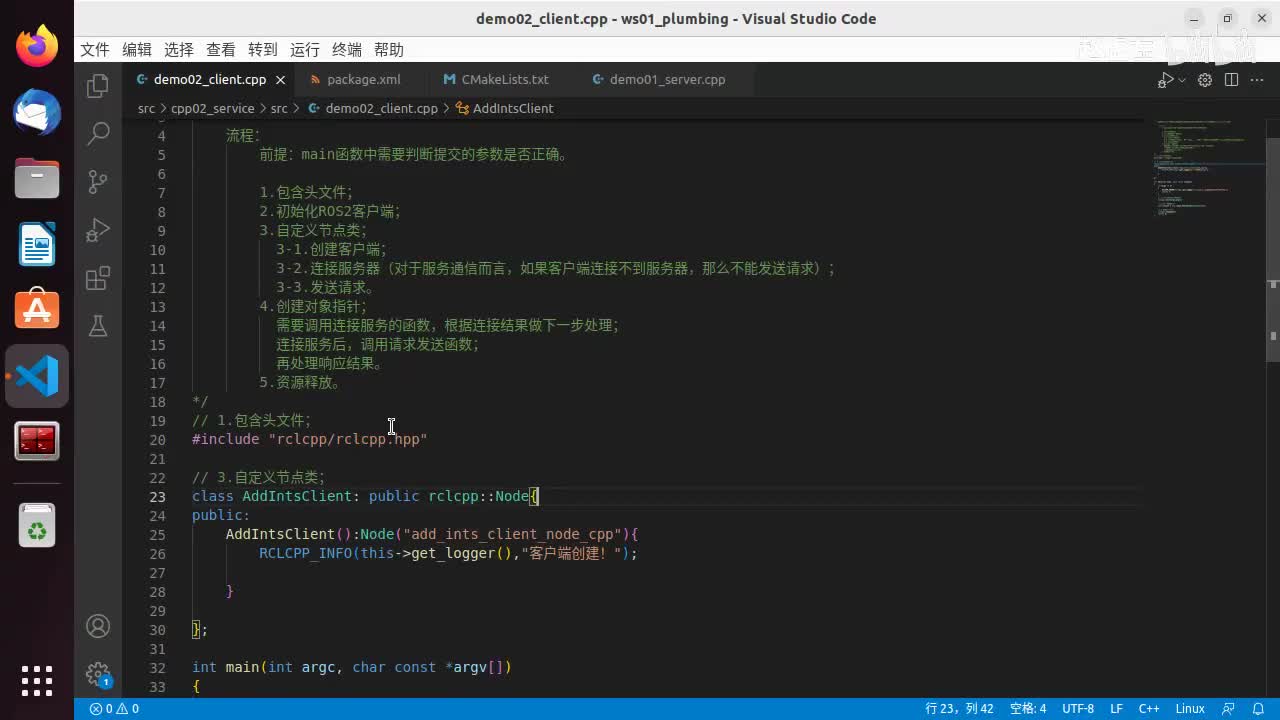Open the 编辑 menu
This screenshot has height=720, width=1280.
point(137,50)
